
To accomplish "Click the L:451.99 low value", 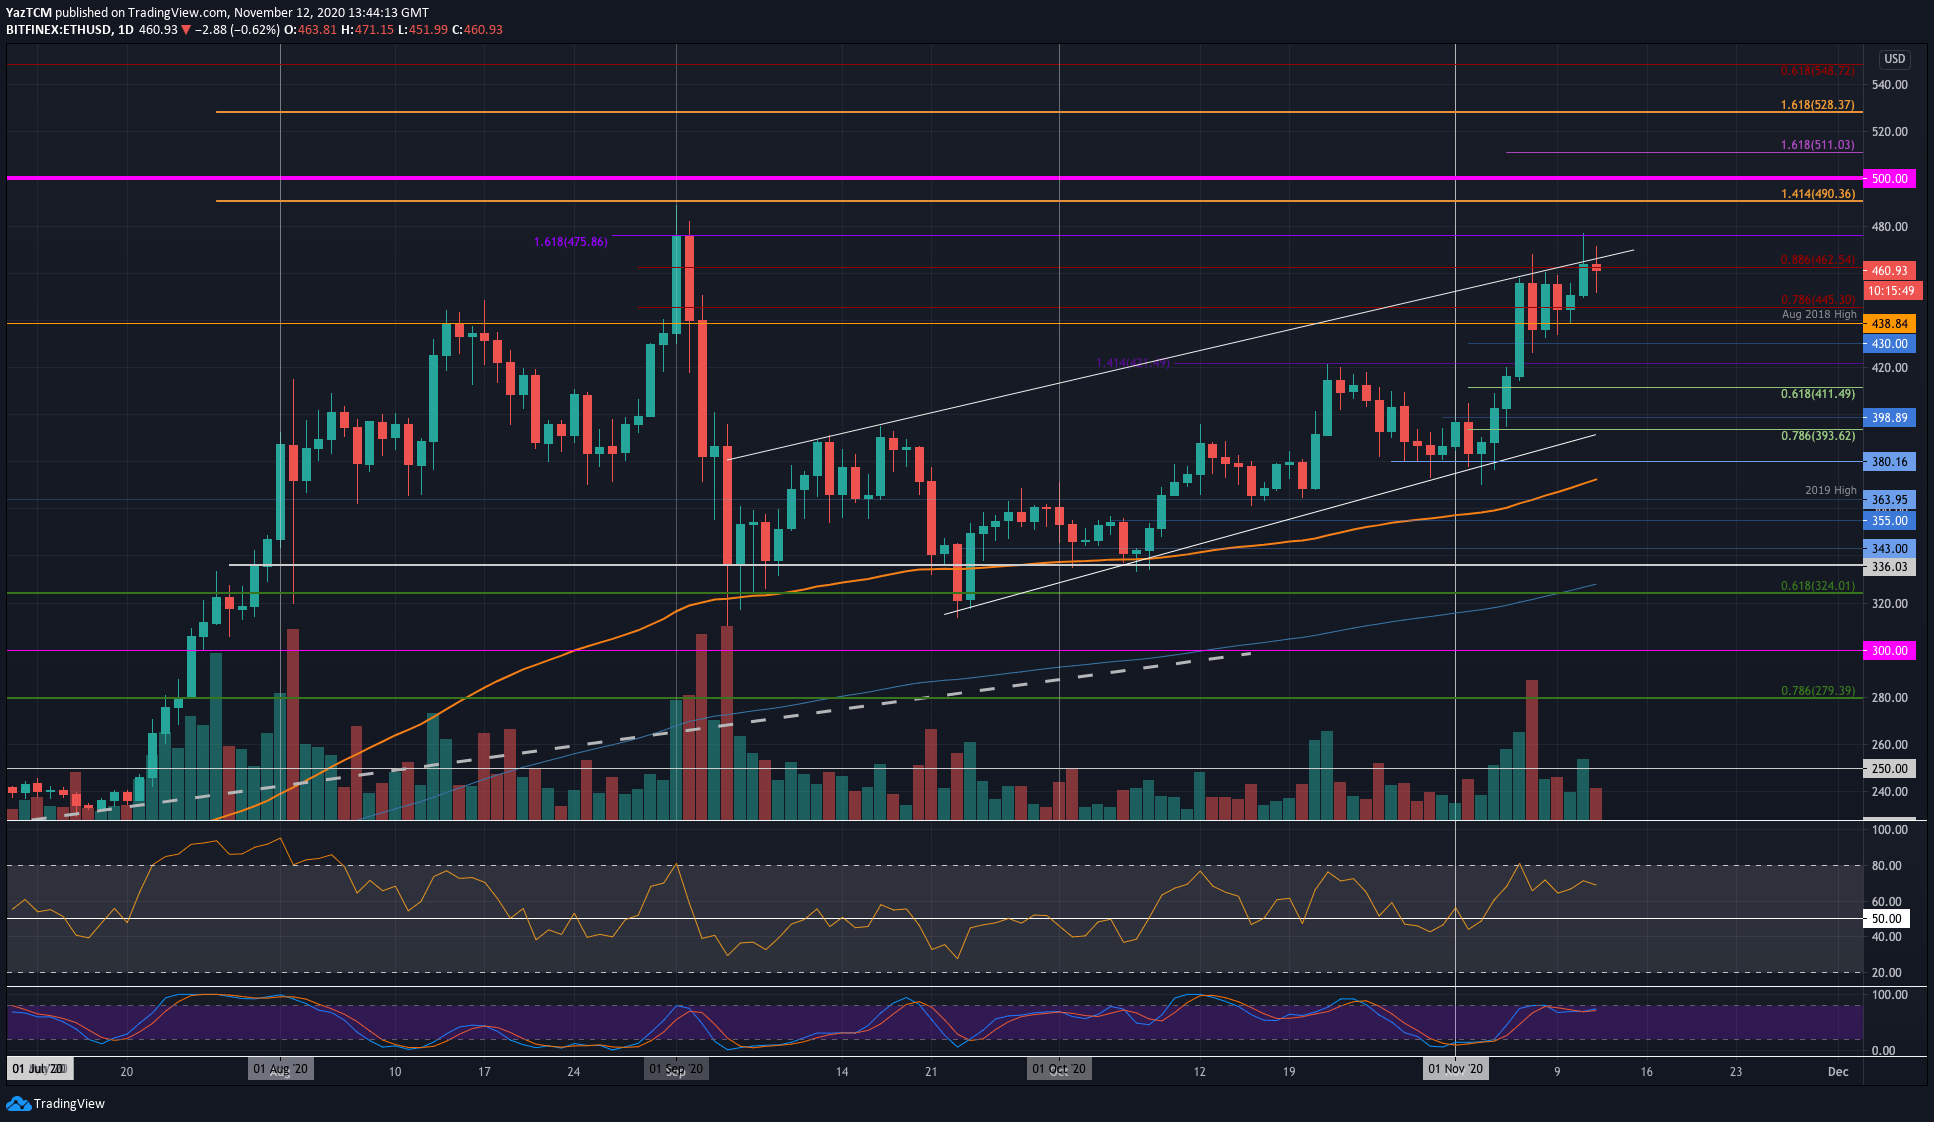I will click(x=423, y=30).
